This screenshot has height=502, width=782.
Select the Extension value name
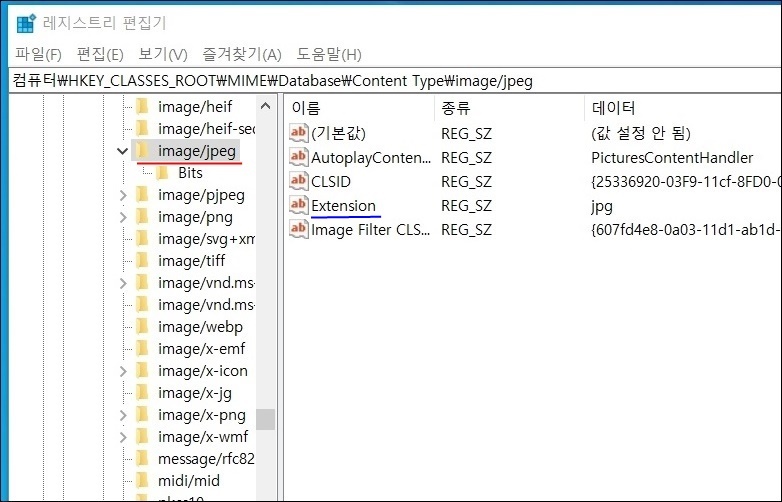tap(344, 205)
